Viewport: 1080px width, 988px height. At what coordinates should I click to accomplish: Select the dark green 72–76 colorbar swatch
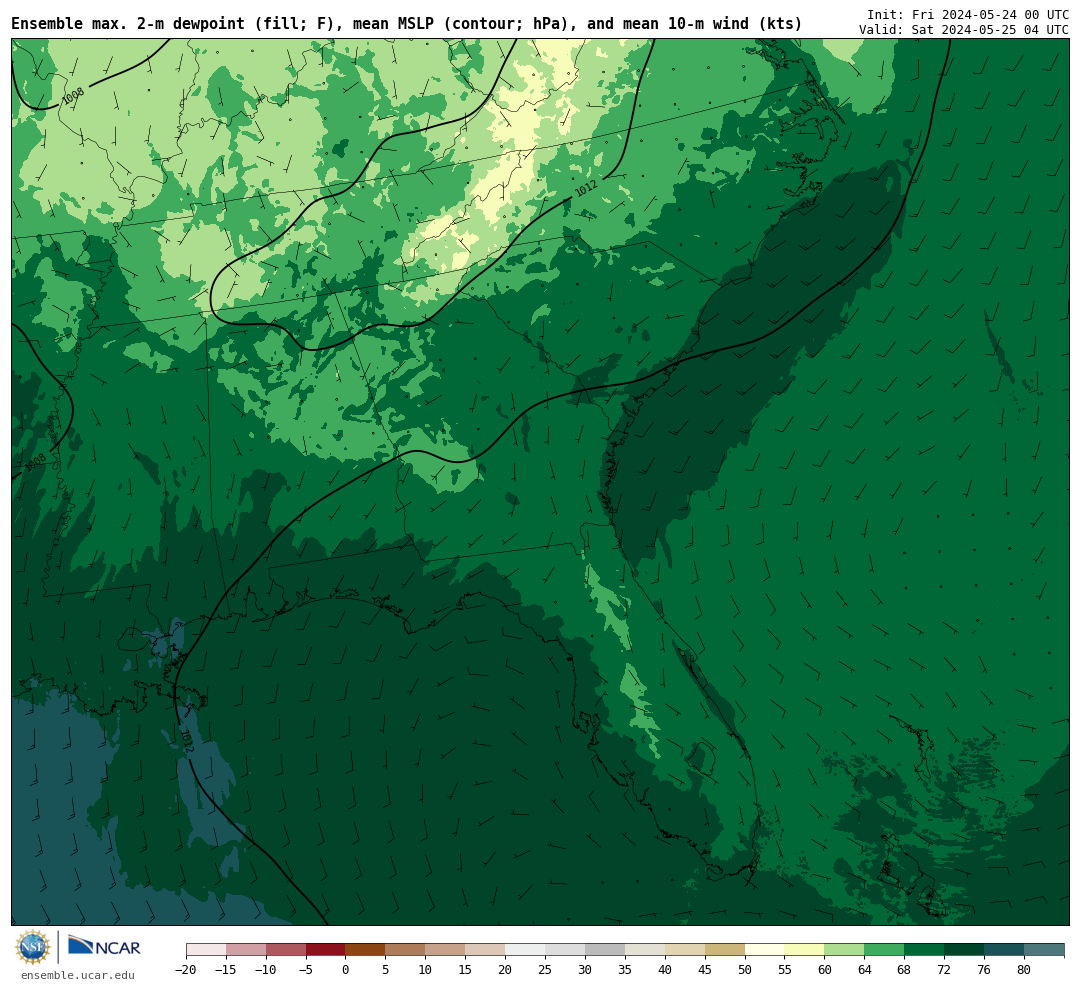pyautogui.click(x=964, y=950)
